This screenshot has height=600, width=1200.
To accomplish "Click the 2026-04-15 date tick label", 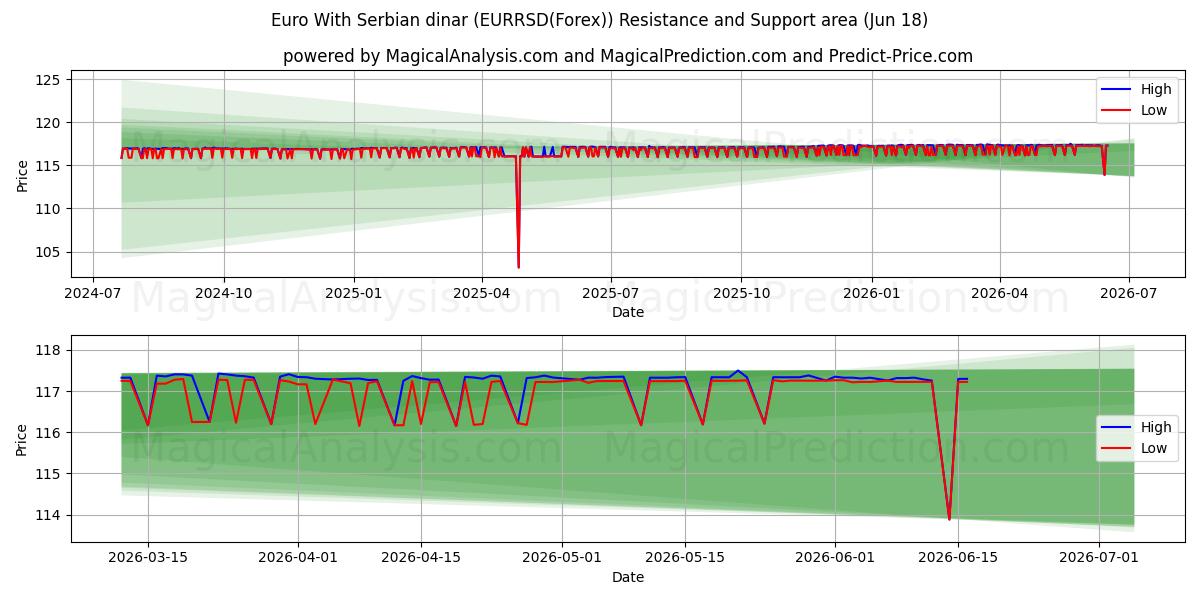I will tap(421, 560).
